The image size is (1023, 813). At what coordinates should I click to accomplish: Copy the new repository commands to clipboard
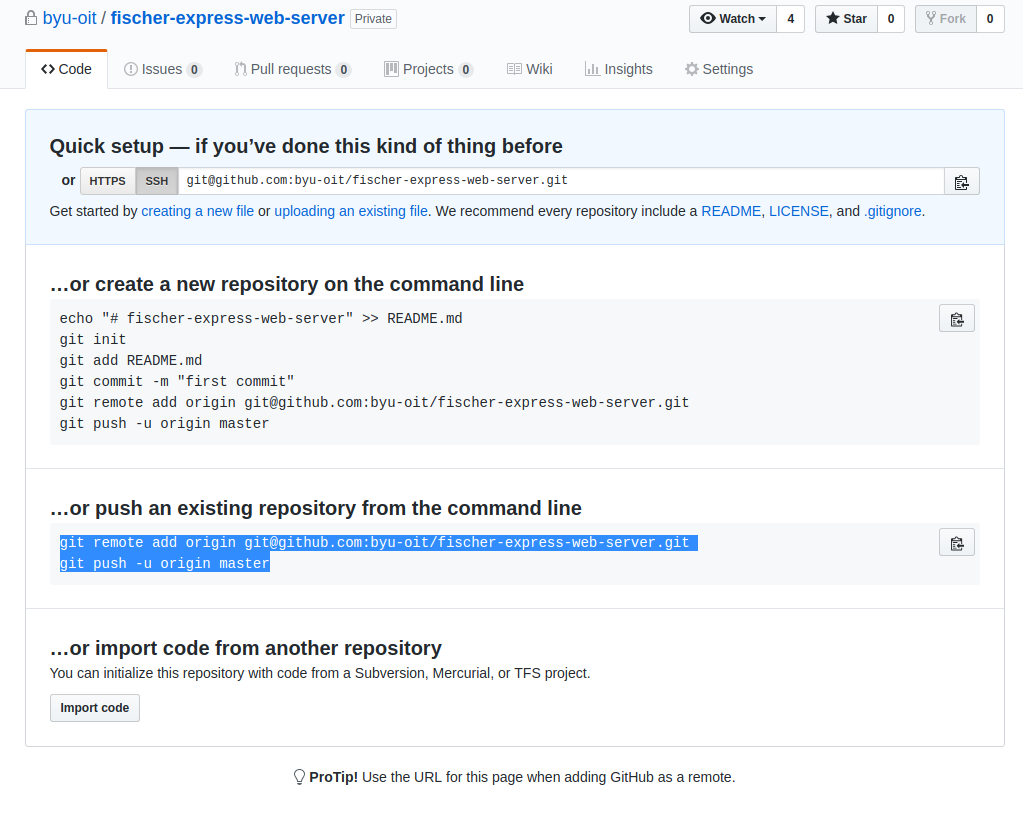956,318
